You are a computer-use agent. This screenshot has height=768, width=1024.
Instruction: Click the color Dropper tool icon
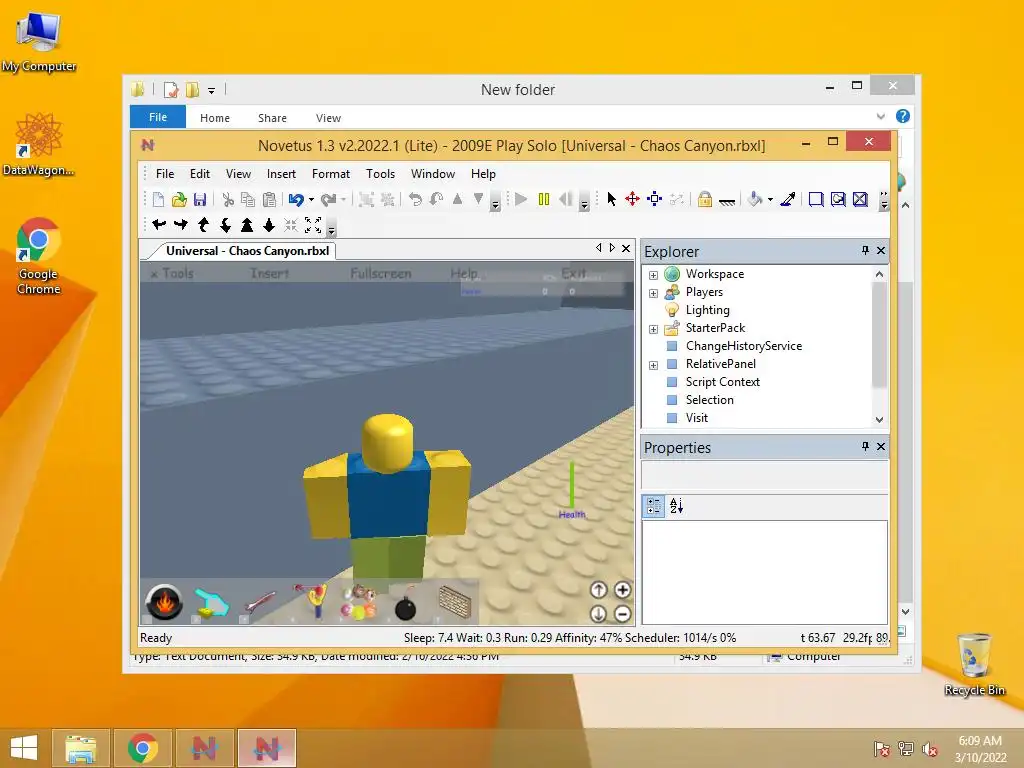[x=788, y=199]
